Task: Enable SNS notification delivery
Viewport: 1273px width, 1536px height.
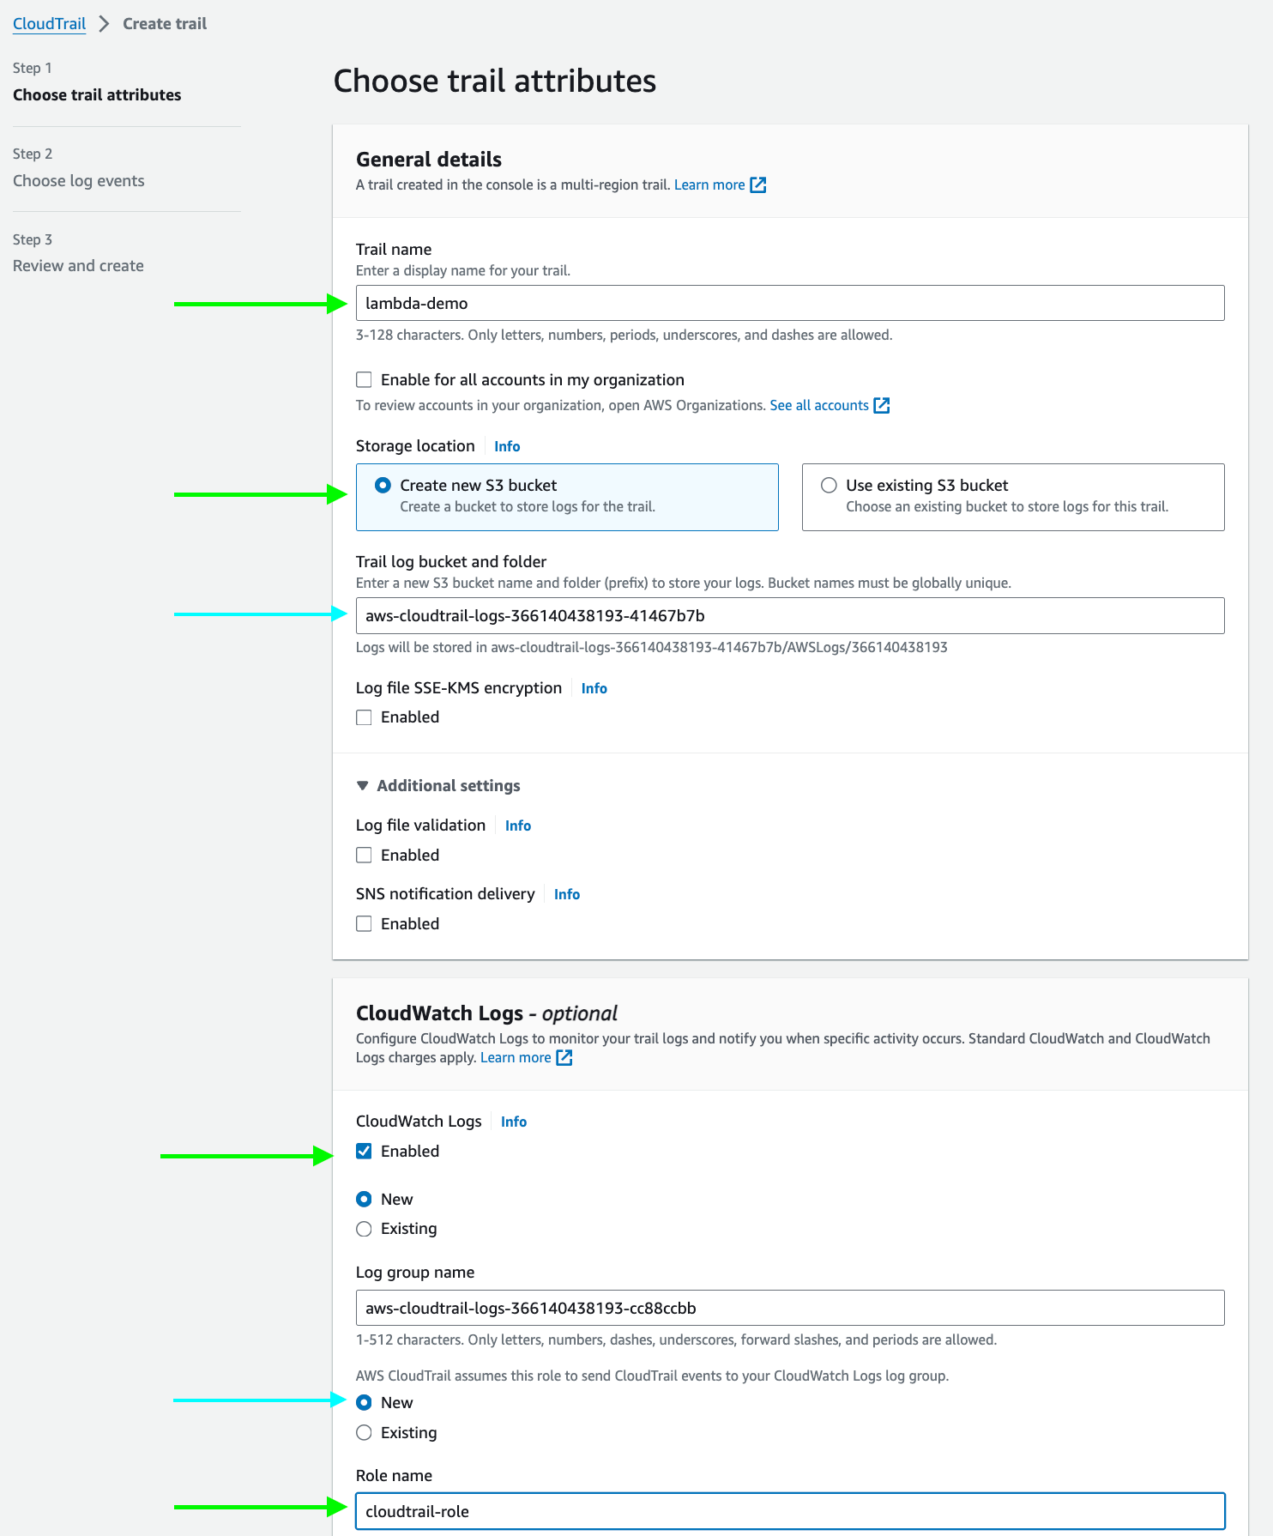Action: coord(364,923)
